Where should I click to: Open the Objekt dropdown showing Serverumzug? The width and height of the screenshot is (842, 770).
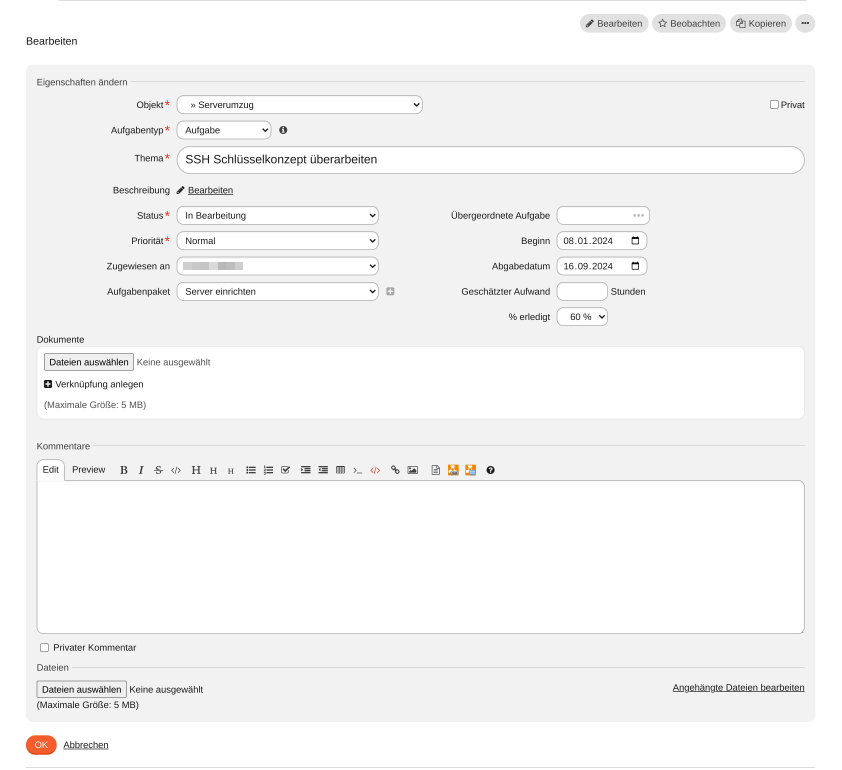[299, 104]
